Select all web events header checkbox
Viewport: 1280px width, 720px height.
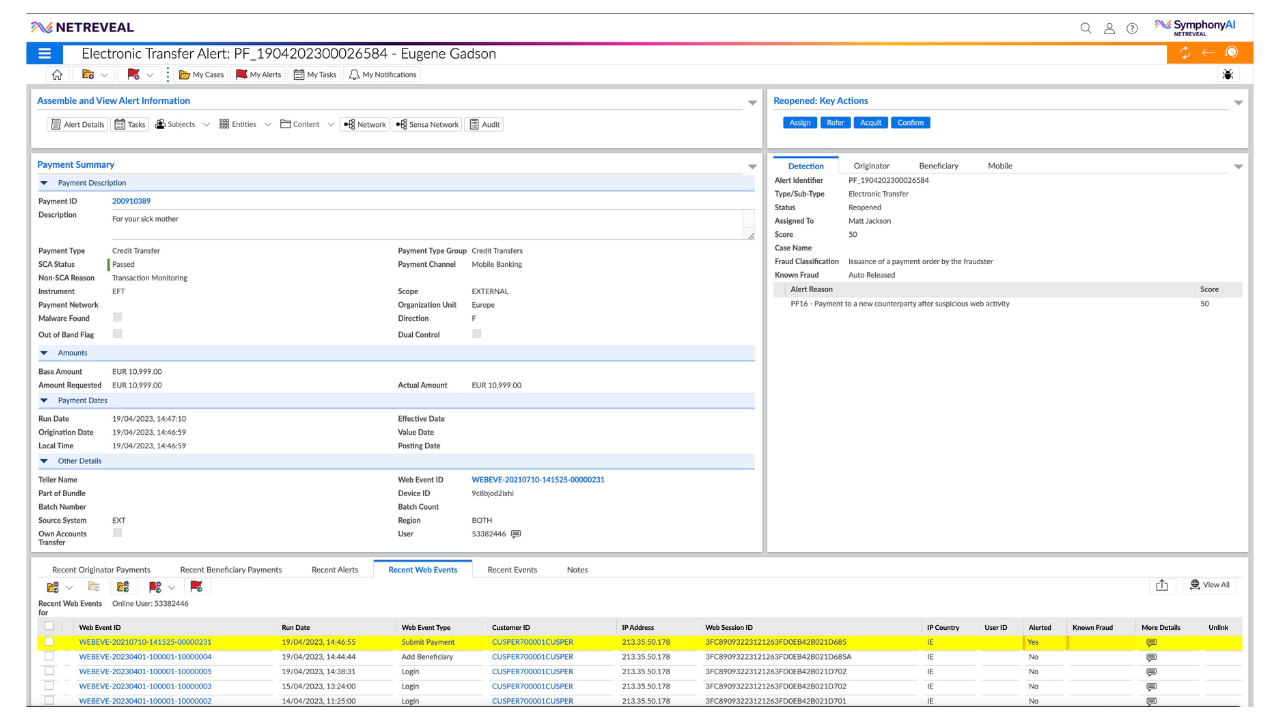tap(49, 627)
